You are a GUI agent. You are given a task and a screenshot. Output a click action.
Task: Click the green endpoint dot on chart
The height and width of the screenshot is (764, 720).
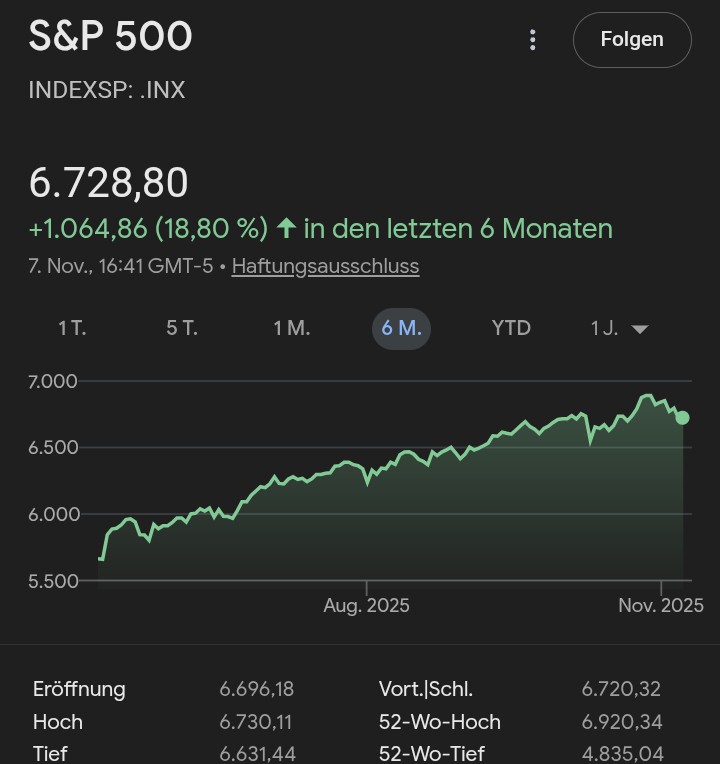tap(682, 417)
